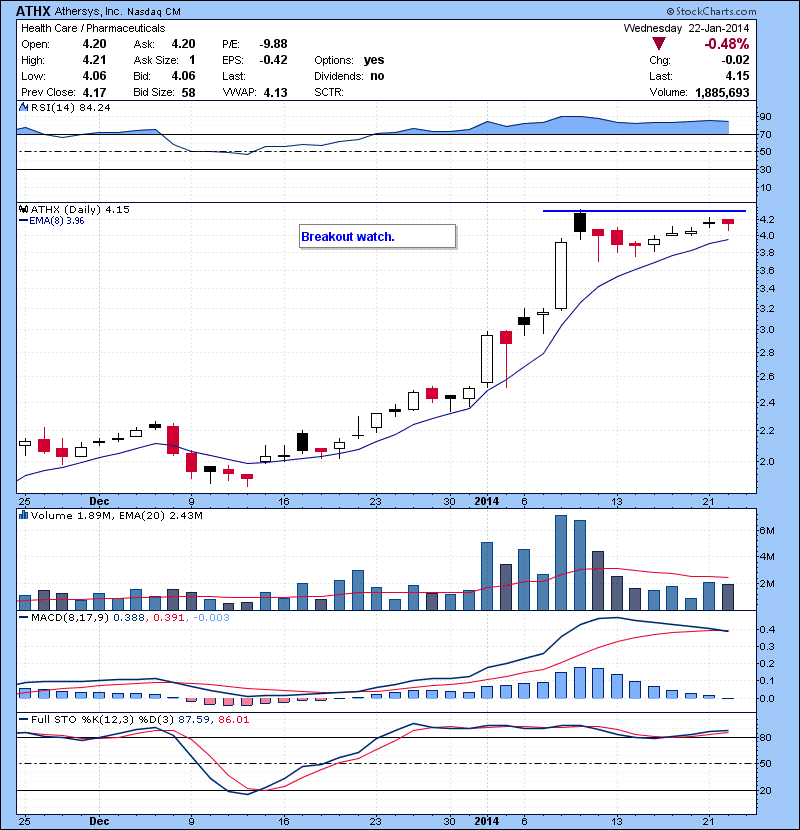
Task: Click the candlestick icon beside ATHX (Daily)
Action: click(x=23, y=209)
